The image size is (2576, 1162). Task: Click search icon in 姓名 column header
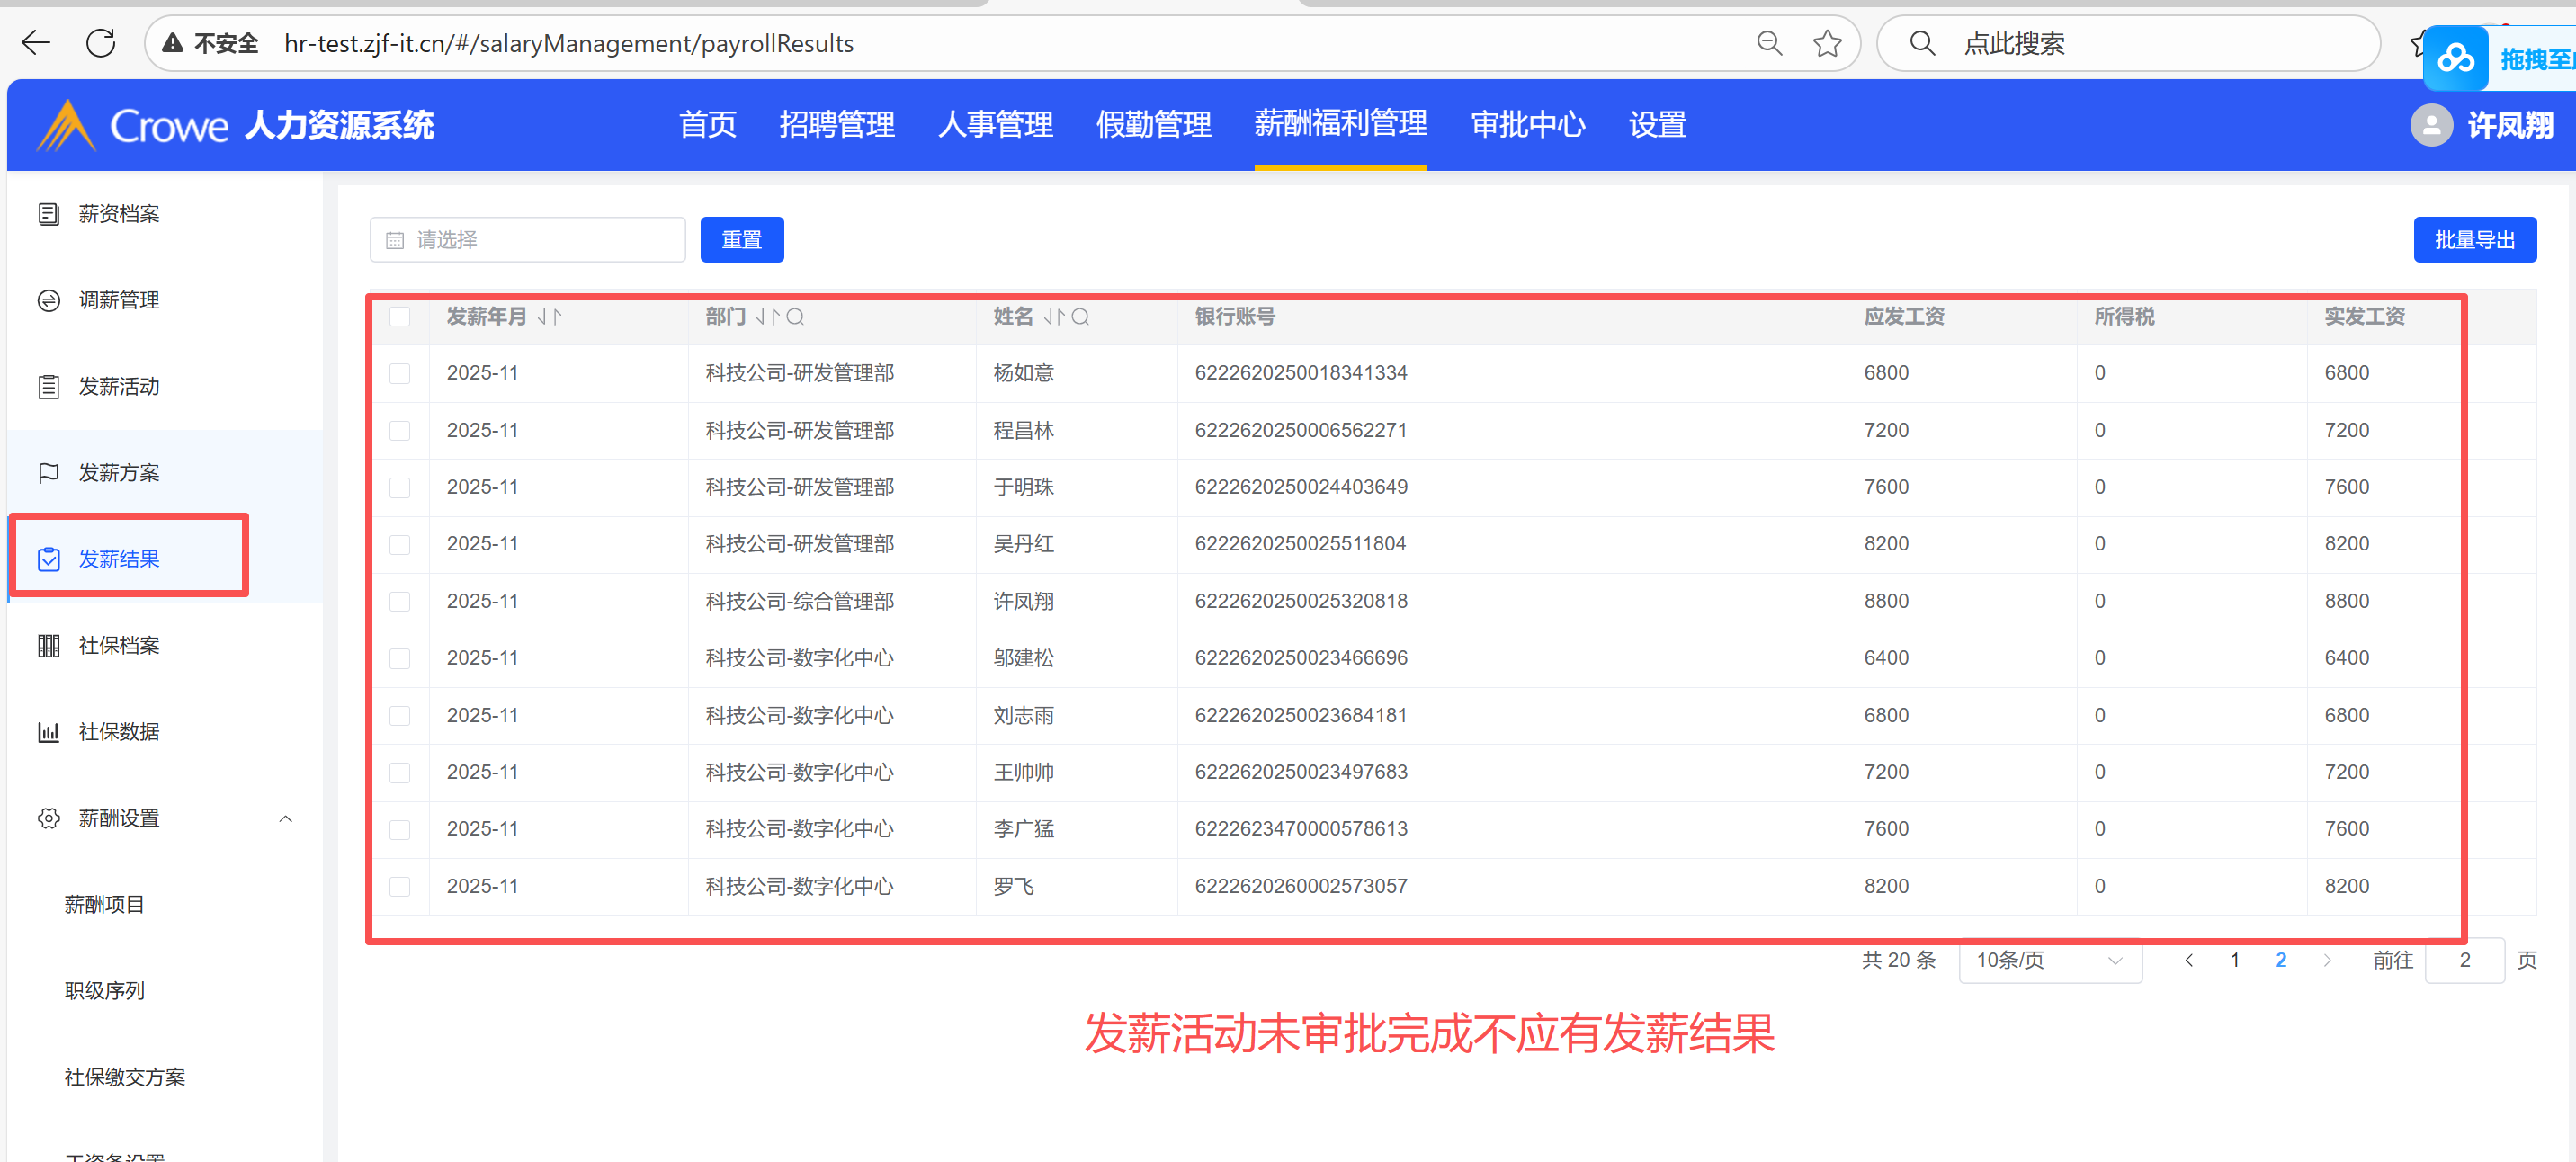tap(1080, 317)
